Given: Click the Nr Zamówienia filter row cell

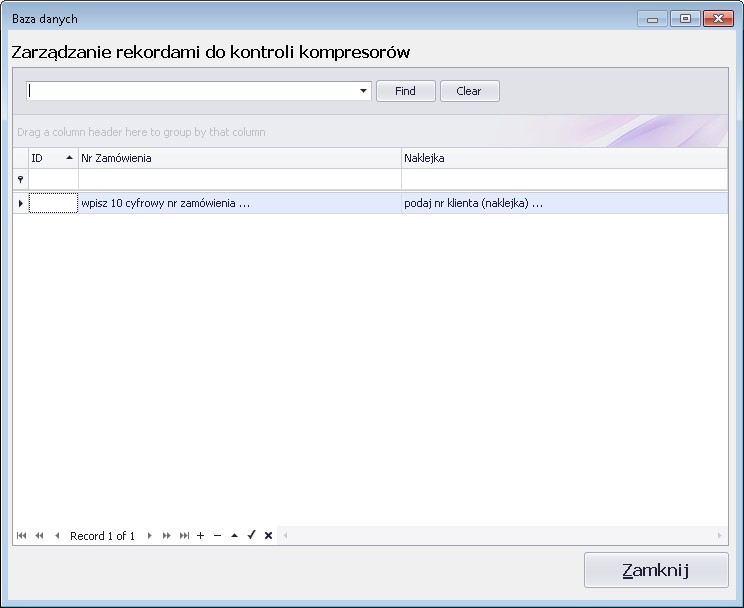Looking at the screenshot, I should [239, 179].
